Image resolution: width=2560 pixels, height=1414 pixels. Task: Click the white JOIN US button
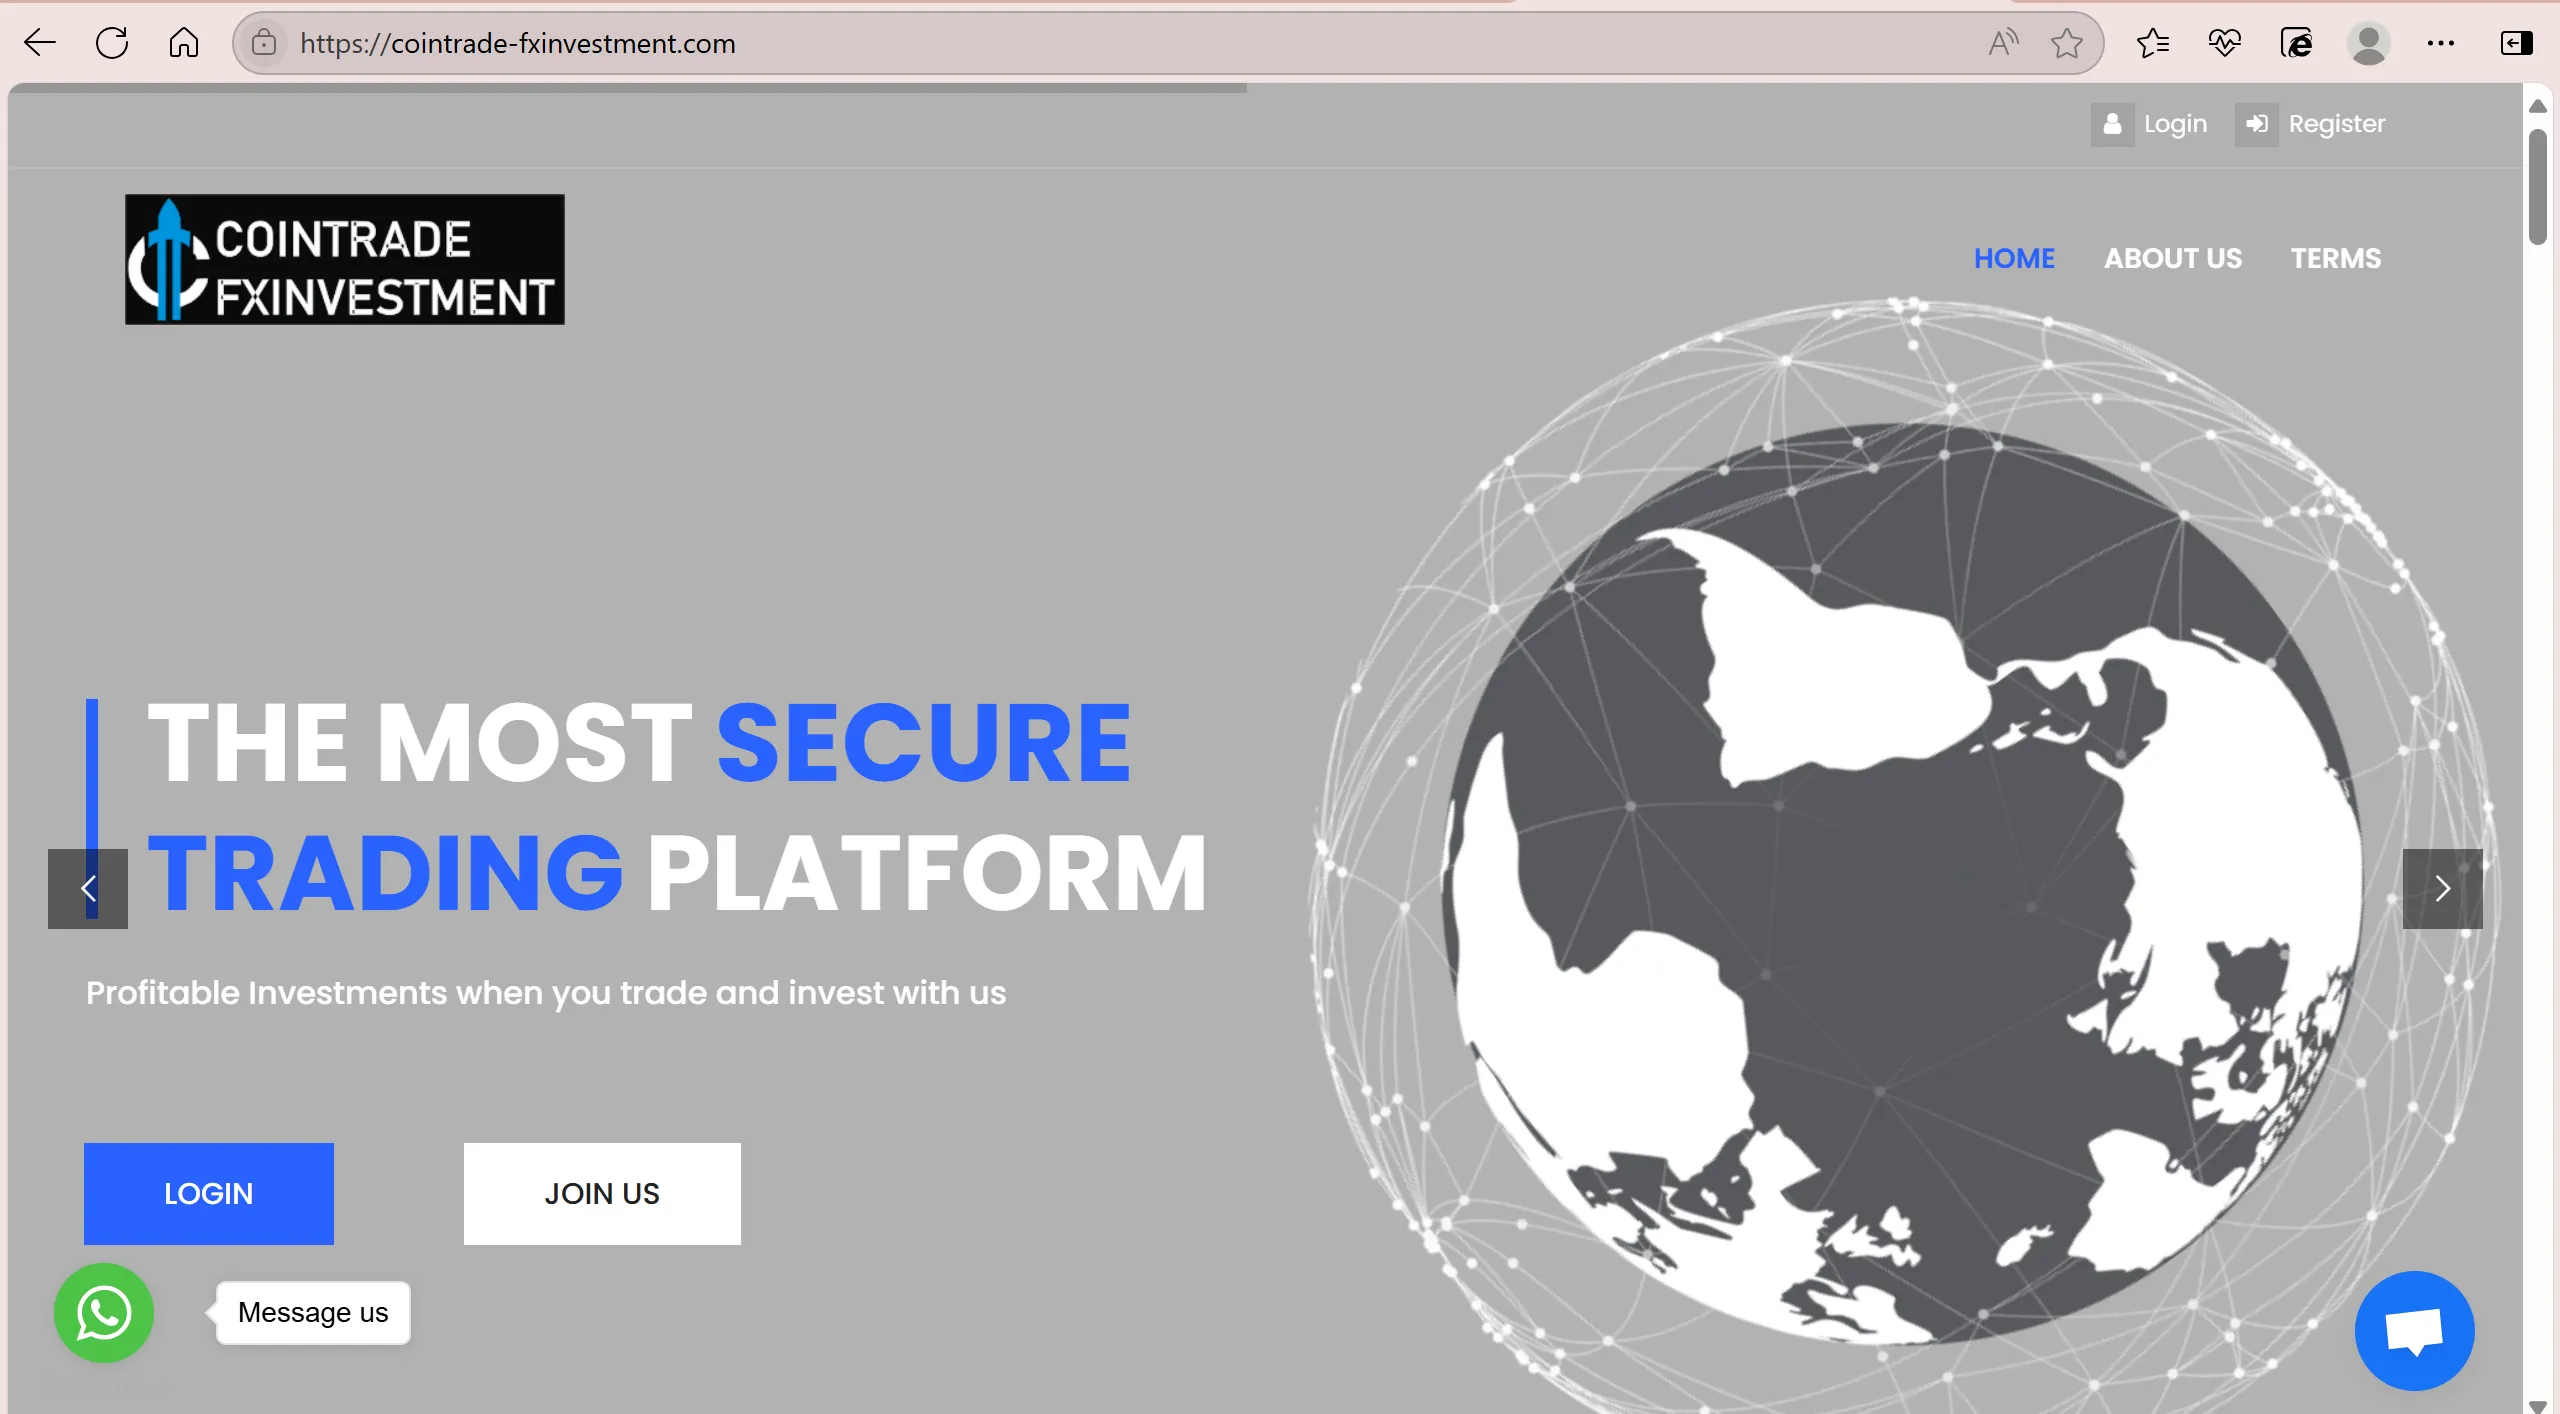602,1194
